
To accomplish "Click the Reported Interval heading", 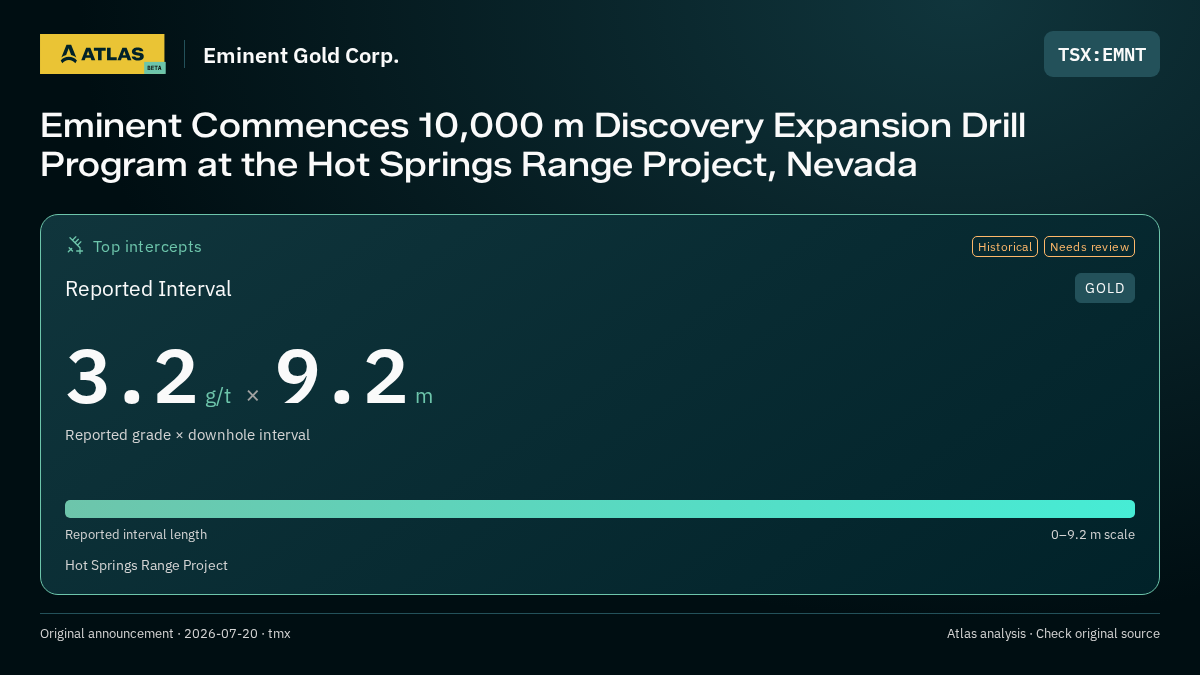I will tap(148, 289).
